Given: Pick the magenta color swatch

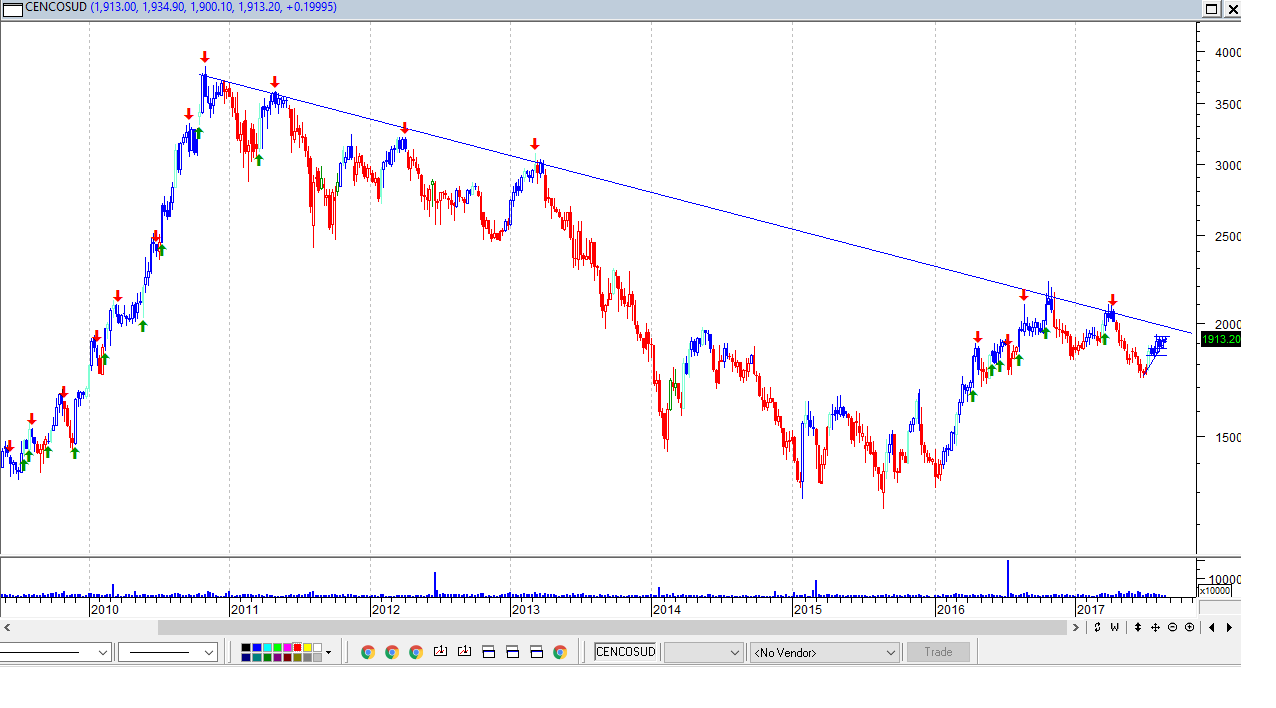Looking at the screenshot, I should pyautogui.click(x=288, y=647).
